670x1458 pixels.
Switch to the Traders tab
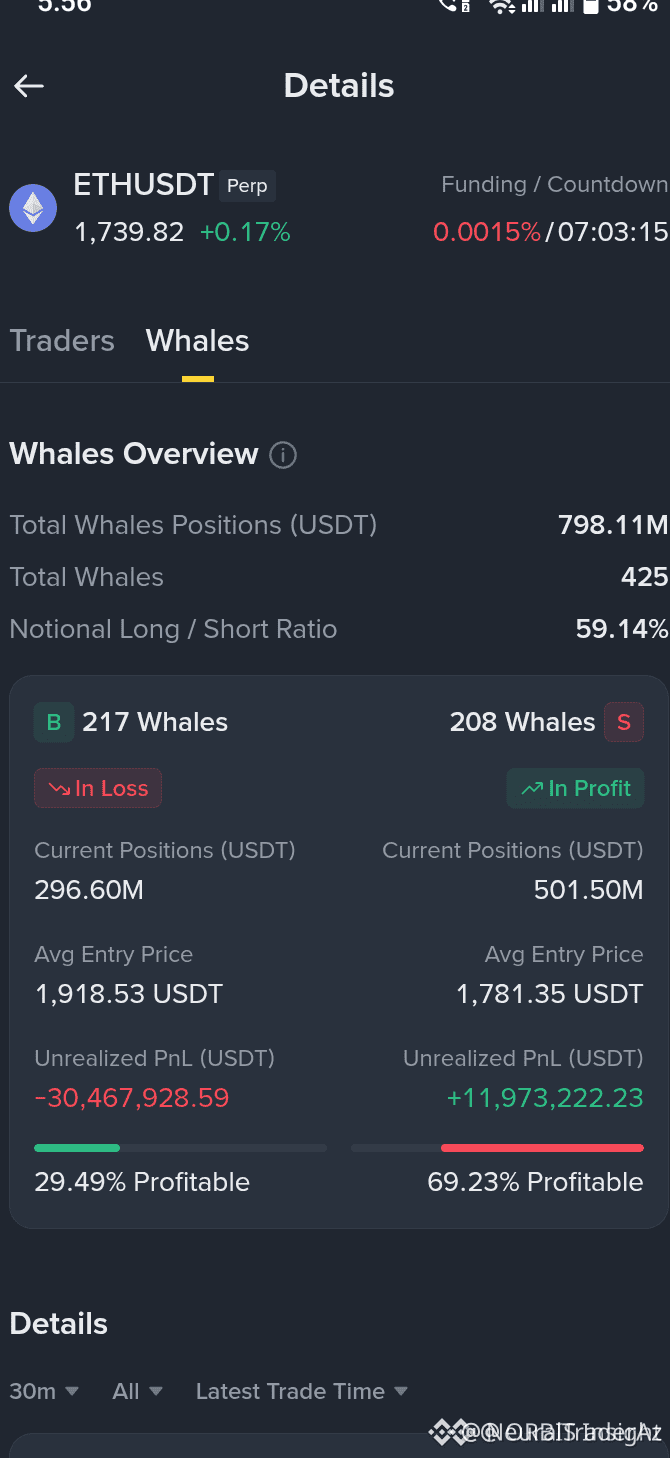click(x=62, y=341)
